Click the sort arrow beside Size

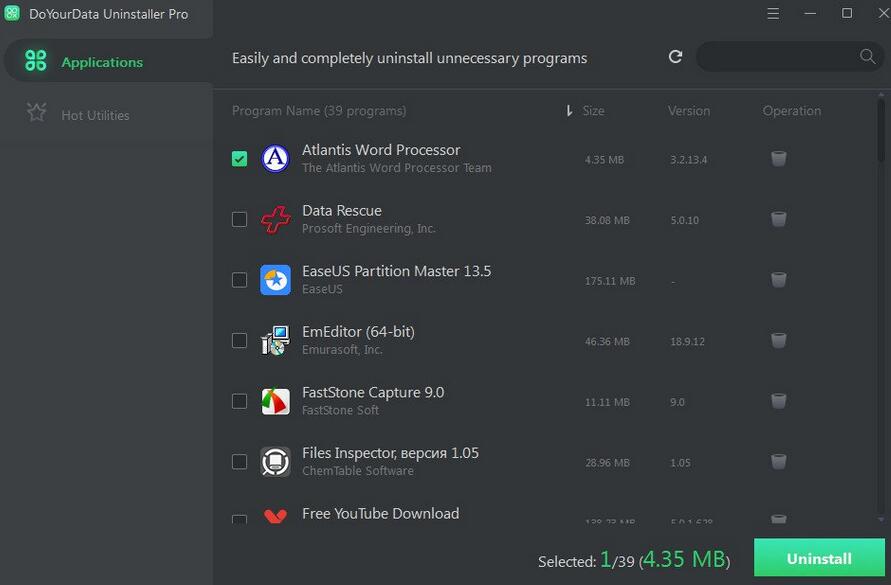click(x=569, y=111)
